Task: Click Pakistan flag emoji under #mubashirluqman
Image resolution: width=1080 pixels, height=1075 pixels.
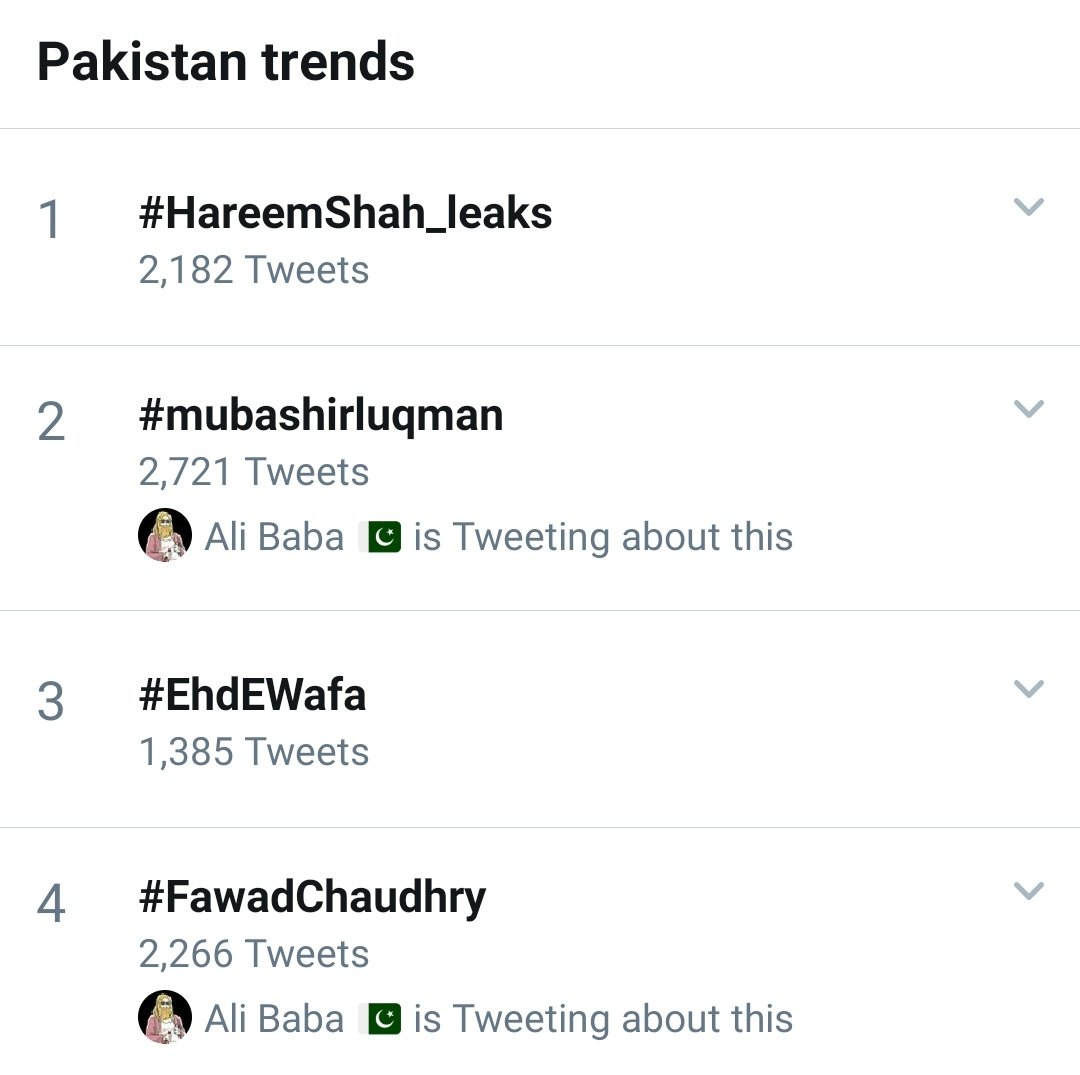Action: [380, 537]
